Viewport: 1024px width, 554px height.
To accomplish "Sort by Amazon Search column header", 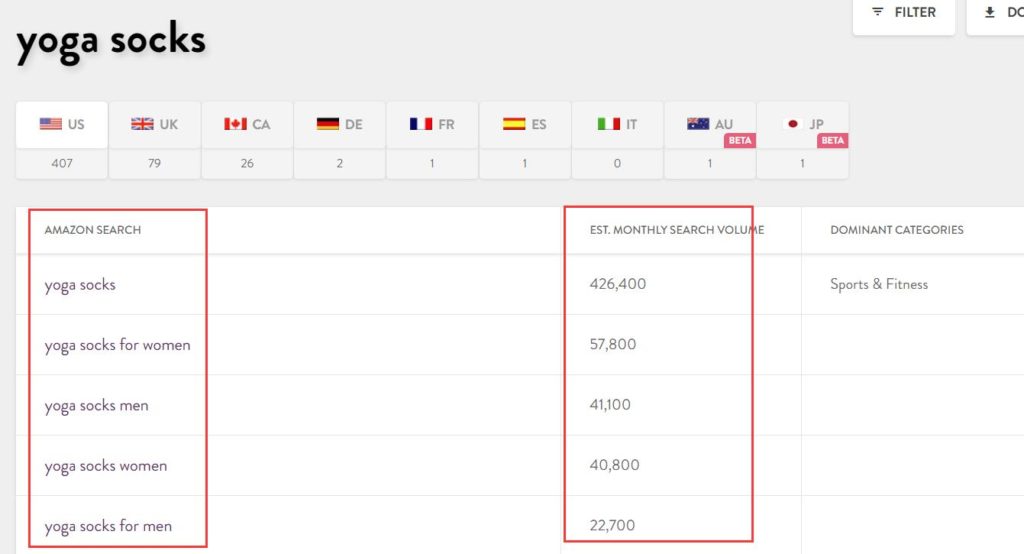I will pyautogui.click(x=93, y=230).
